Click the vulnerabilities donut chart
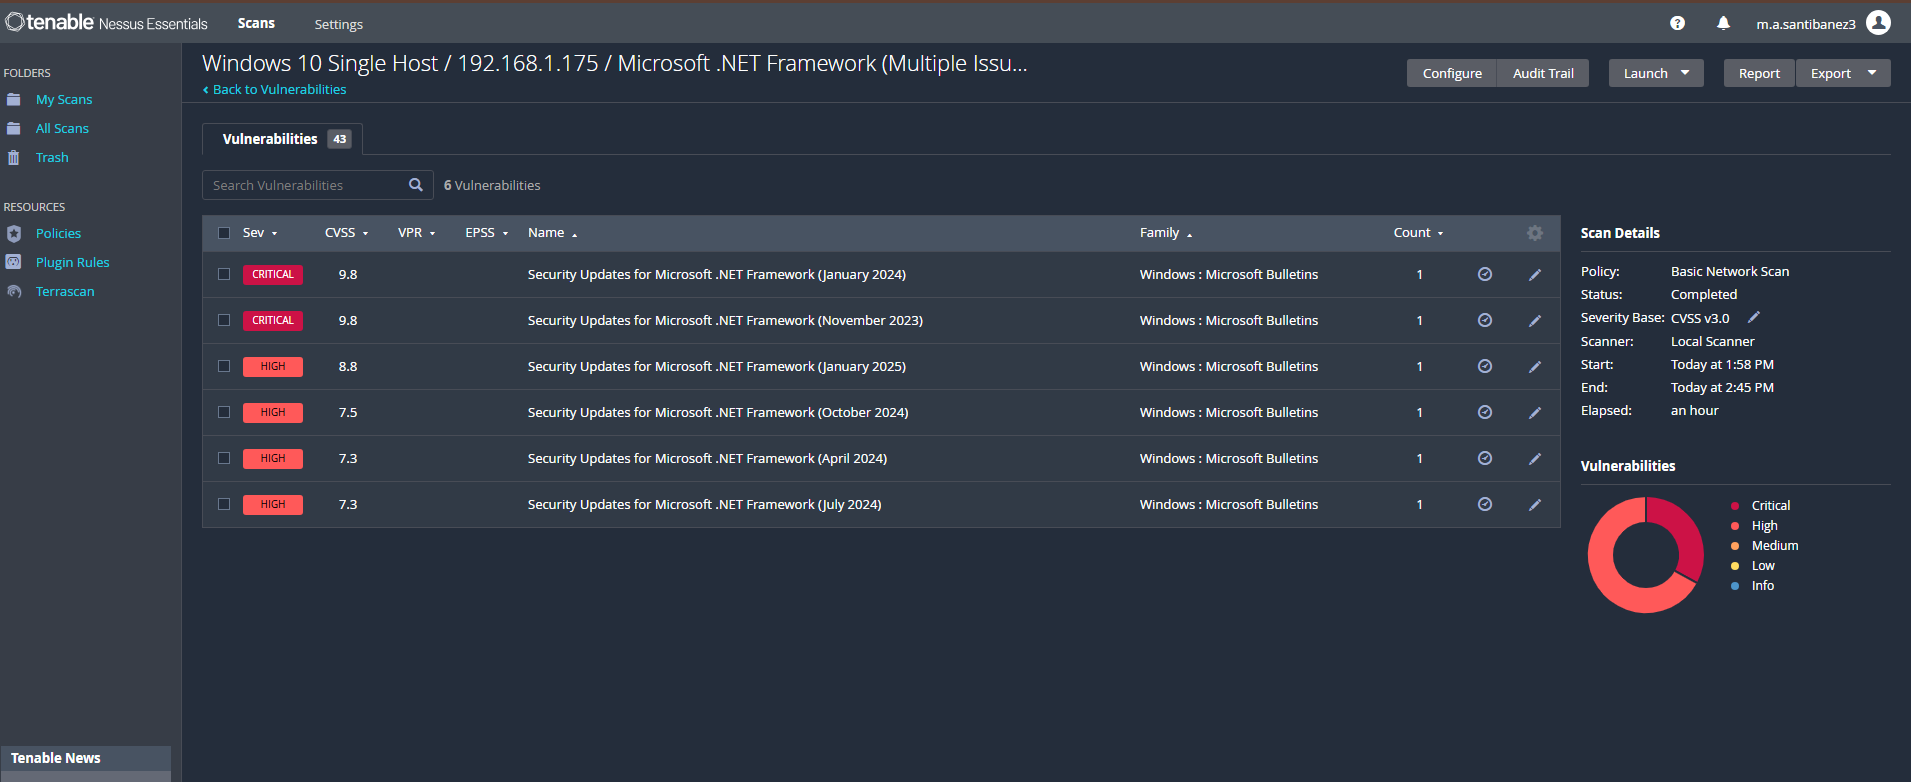 coord(1645,555)
